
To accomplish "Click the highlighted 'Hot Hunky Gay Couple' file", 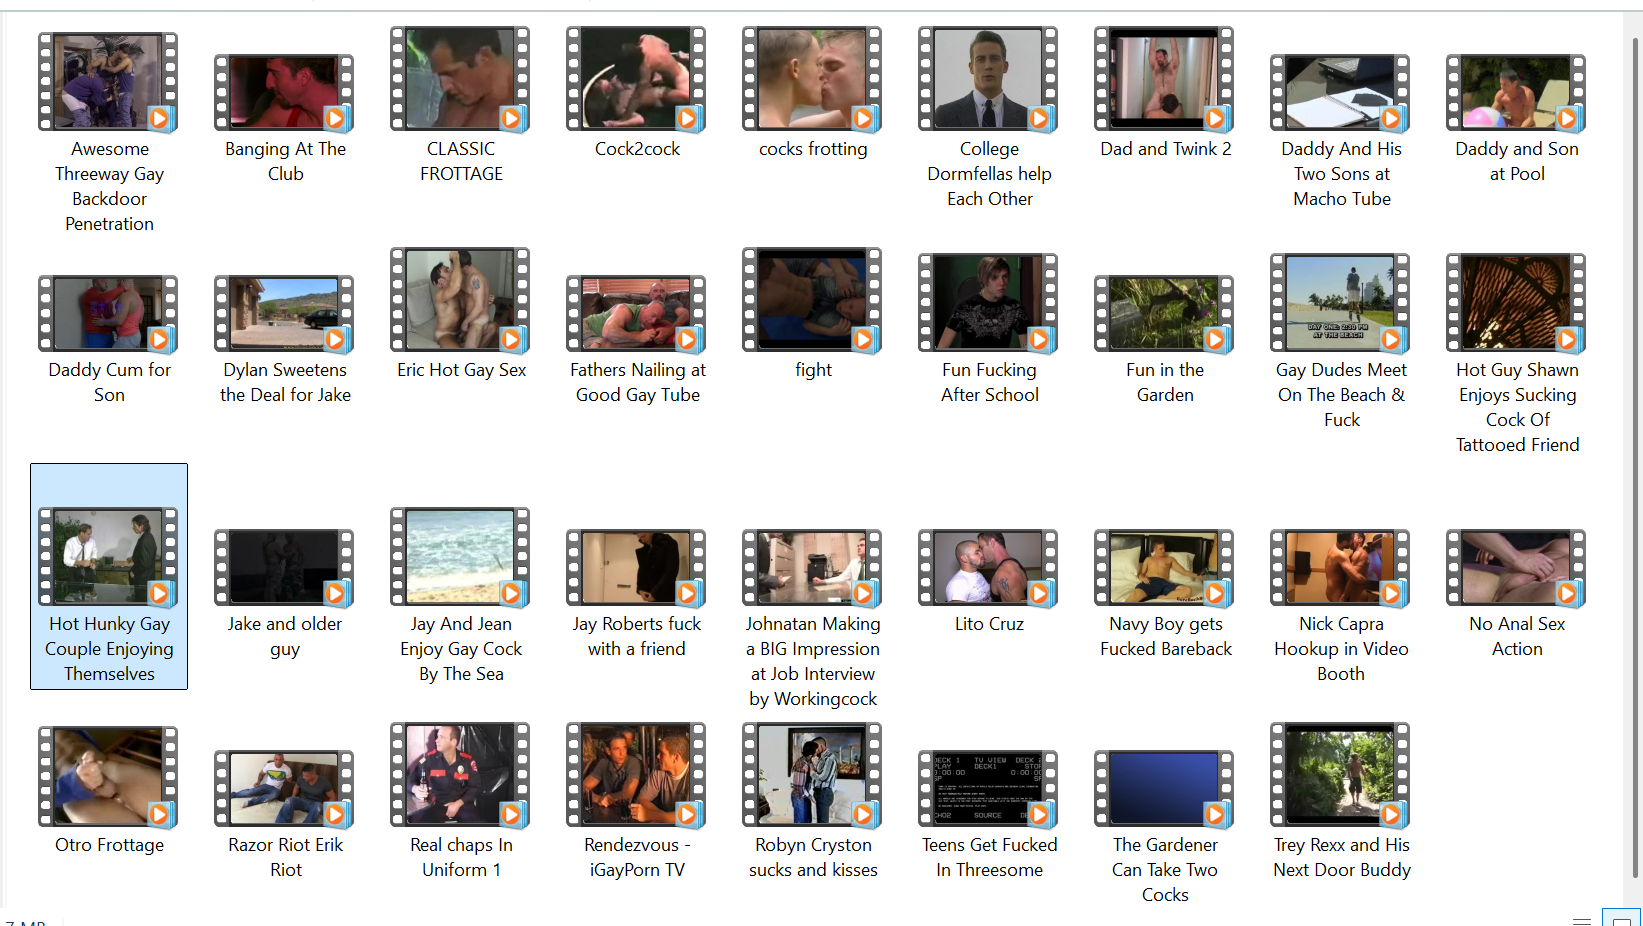I will [108, 576].
